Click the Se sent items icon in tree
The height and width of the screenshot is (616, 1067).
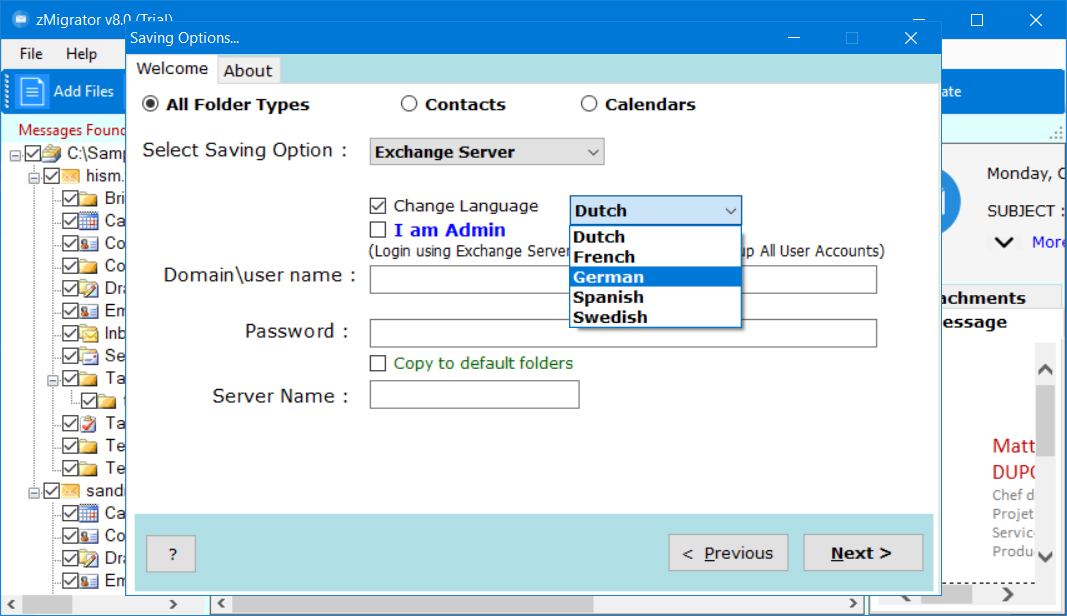[88, 356]
